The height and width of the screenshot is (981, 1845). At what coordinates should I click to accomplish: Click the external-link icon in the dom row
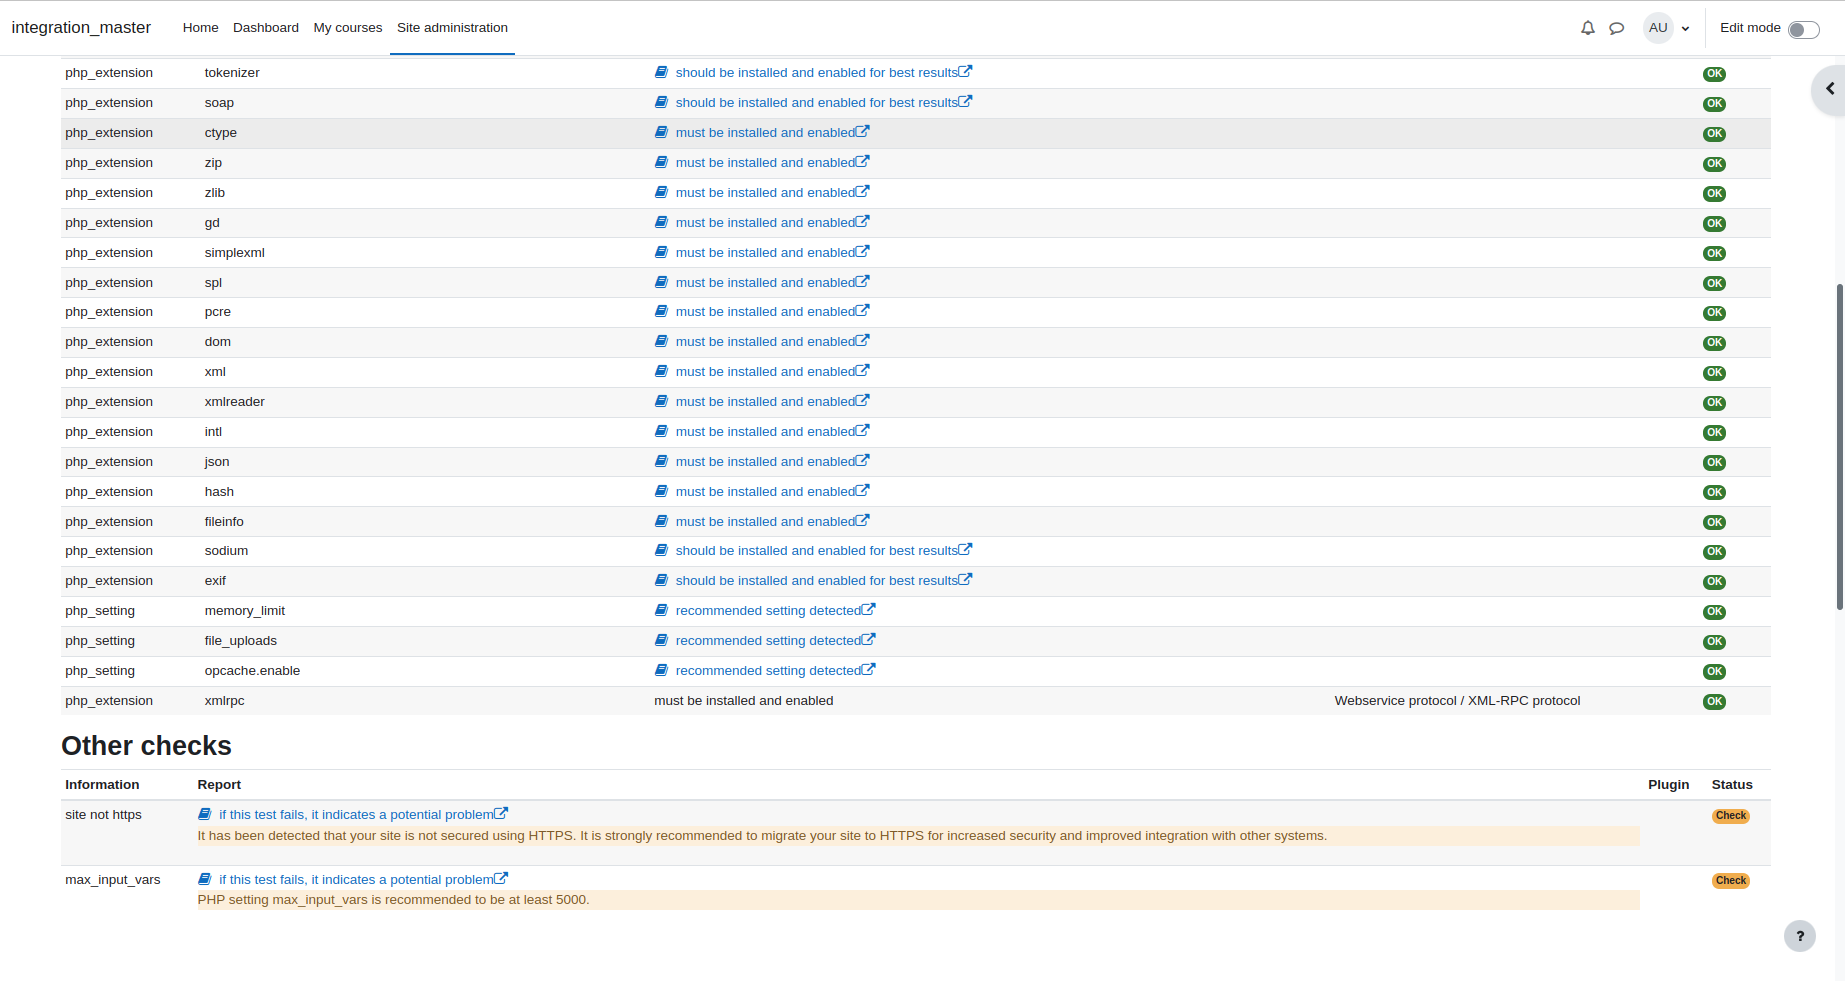(863, 340)
